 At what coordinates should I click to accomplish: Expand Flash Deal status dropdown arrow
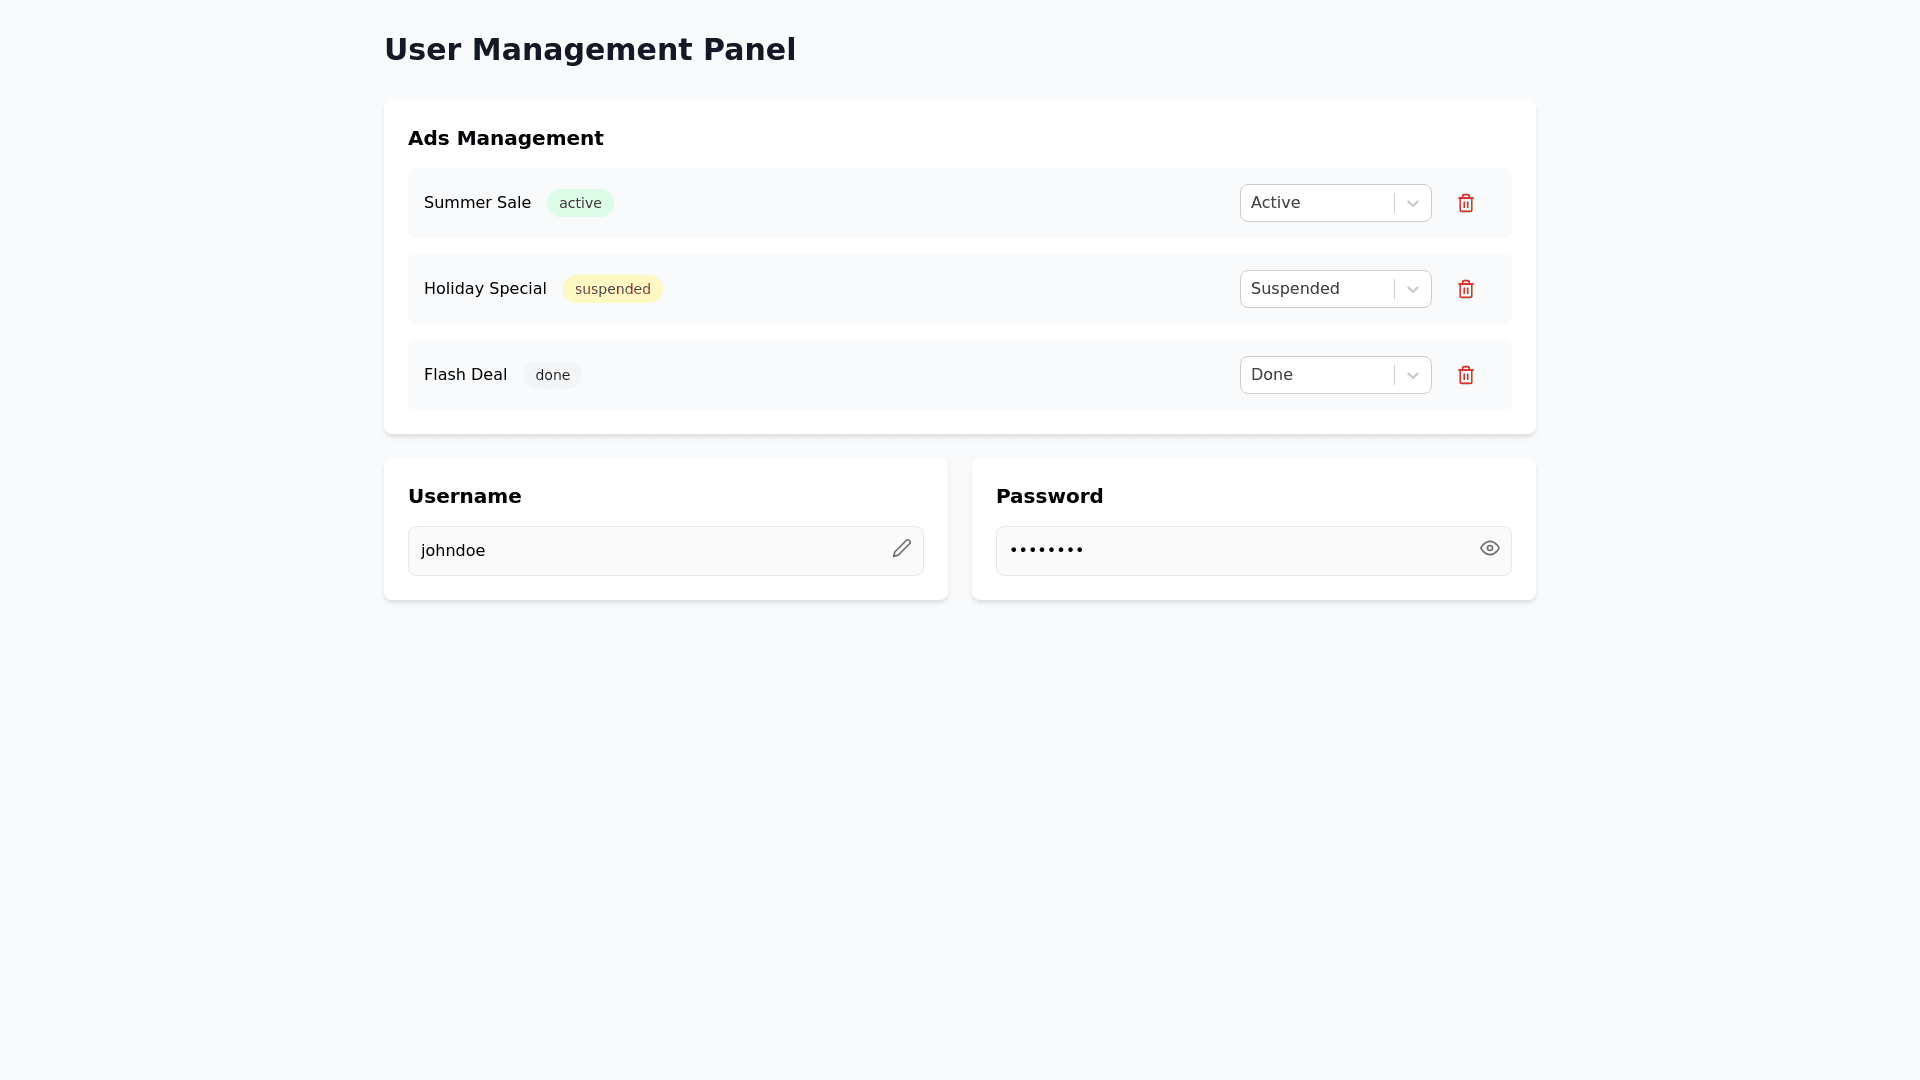coord(1413,375)
